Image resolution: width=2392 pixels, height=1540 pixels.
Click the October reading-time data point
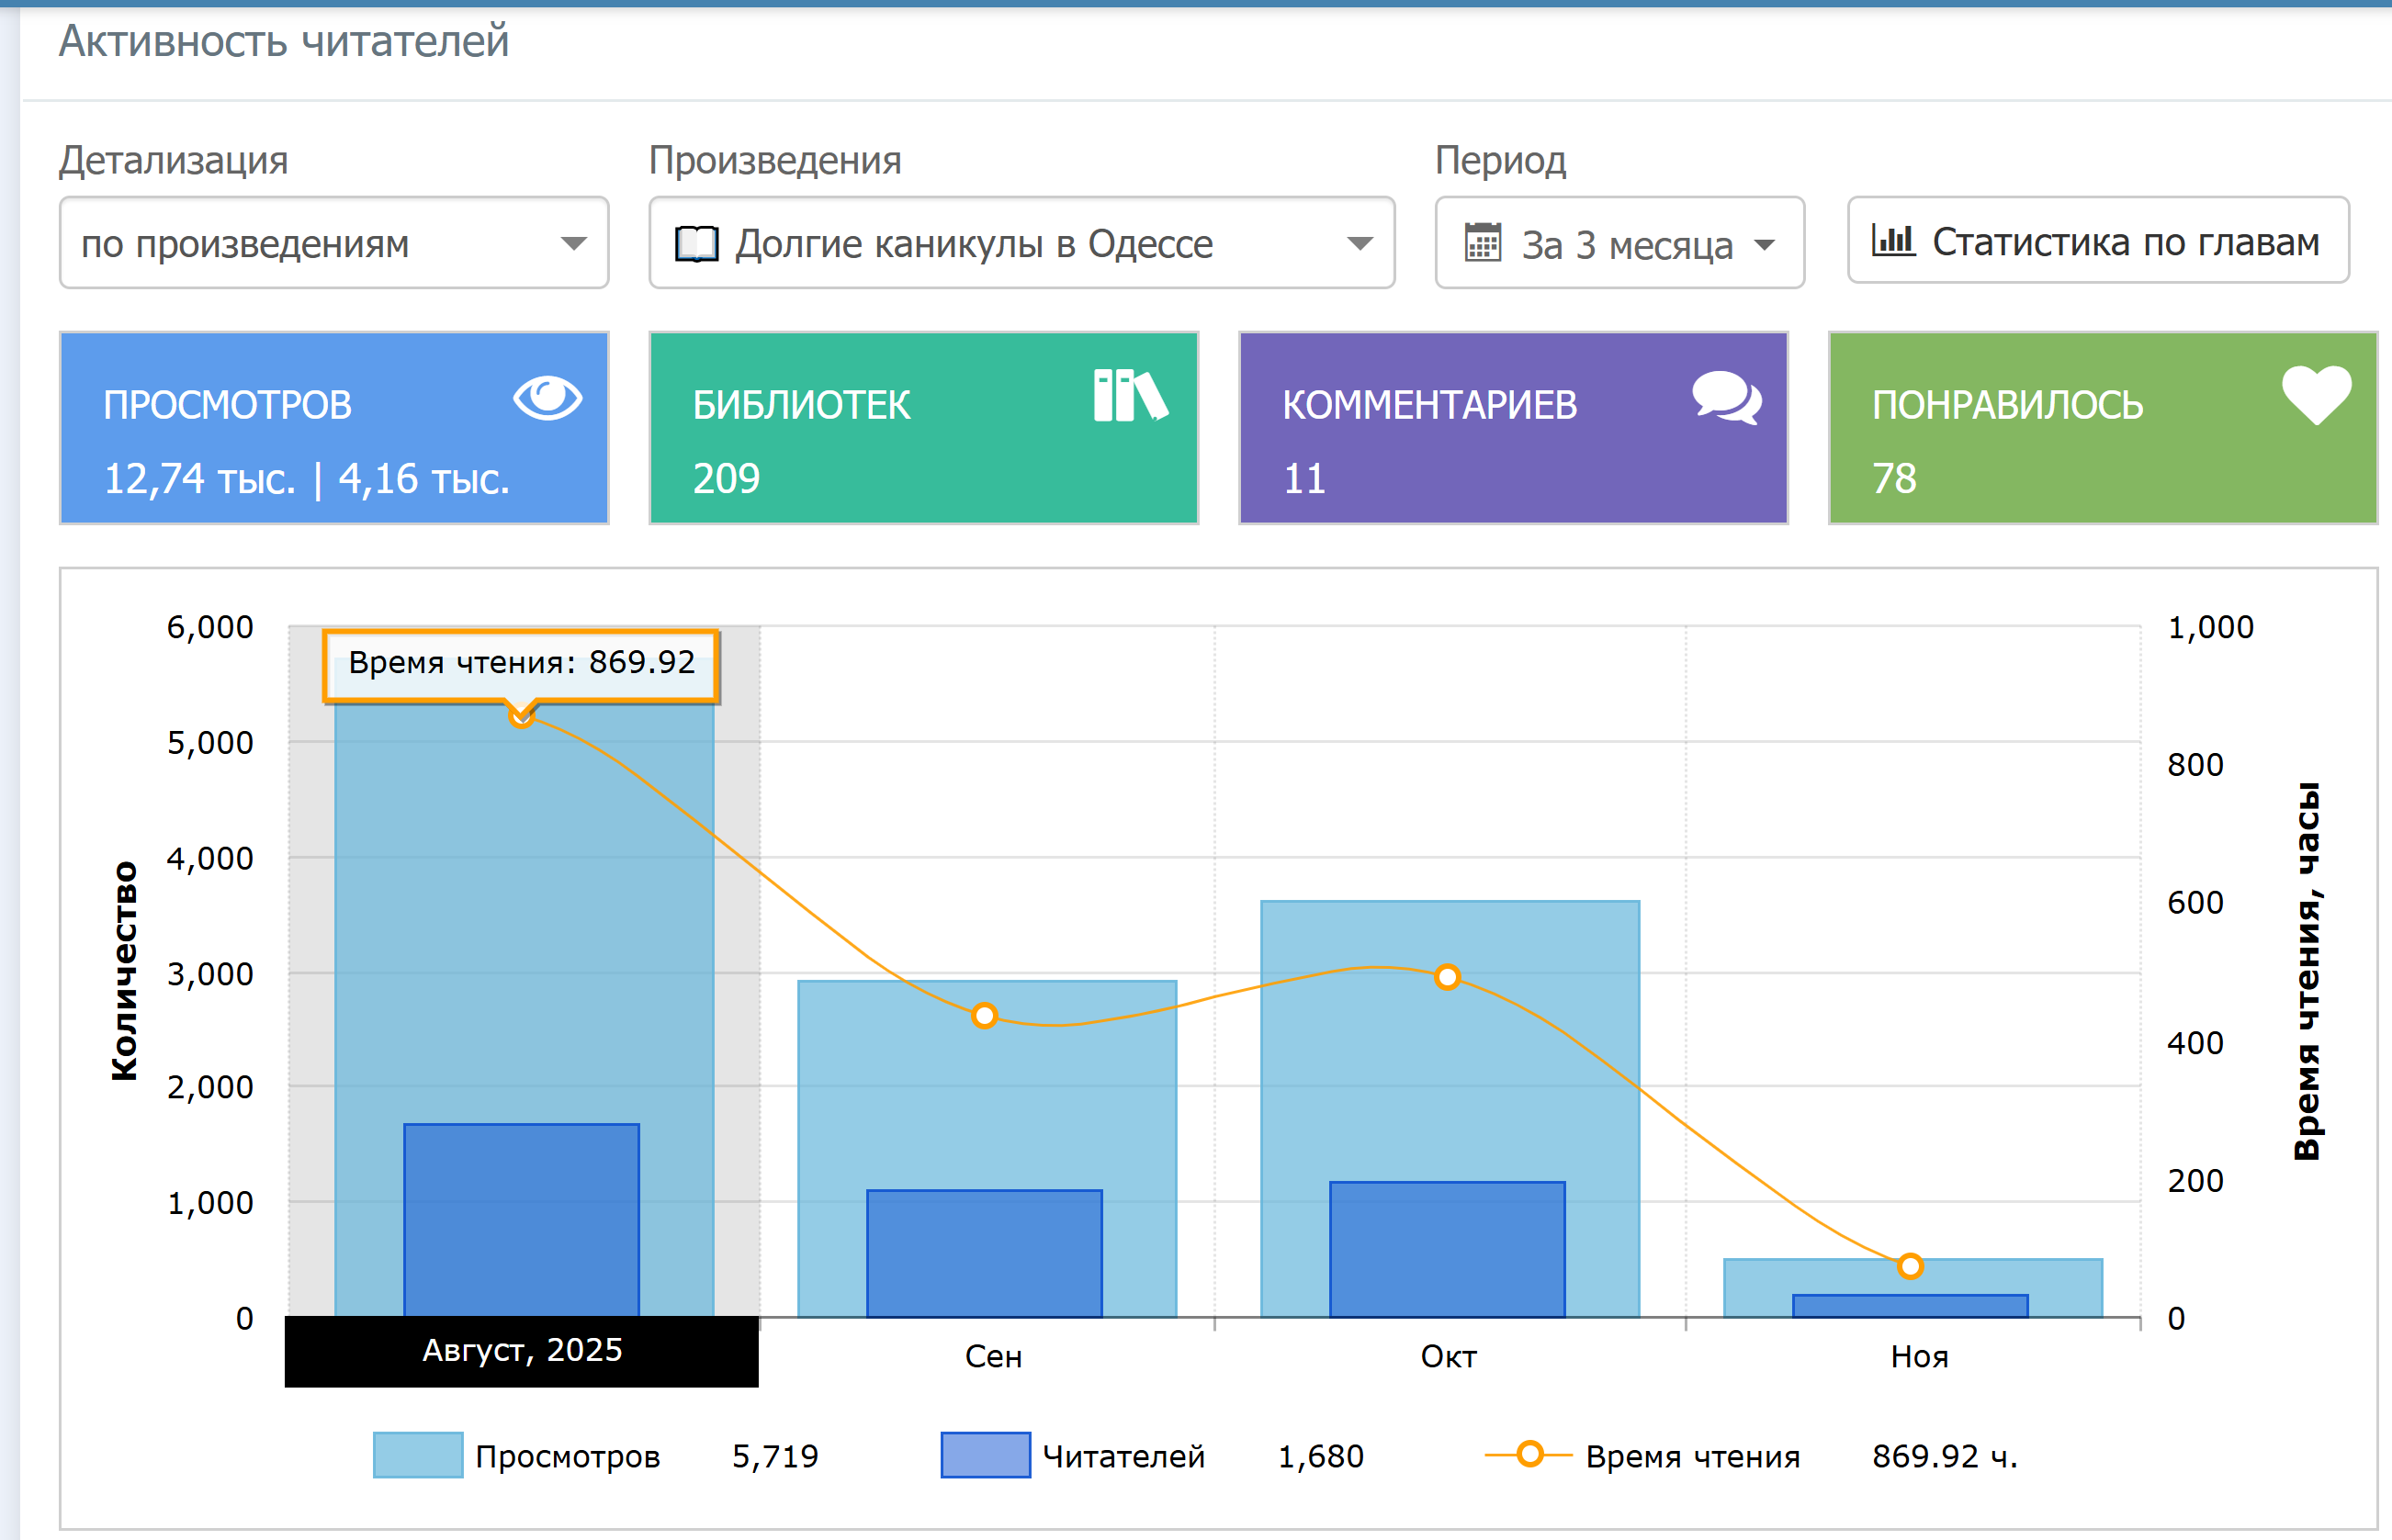(1447, 977)
